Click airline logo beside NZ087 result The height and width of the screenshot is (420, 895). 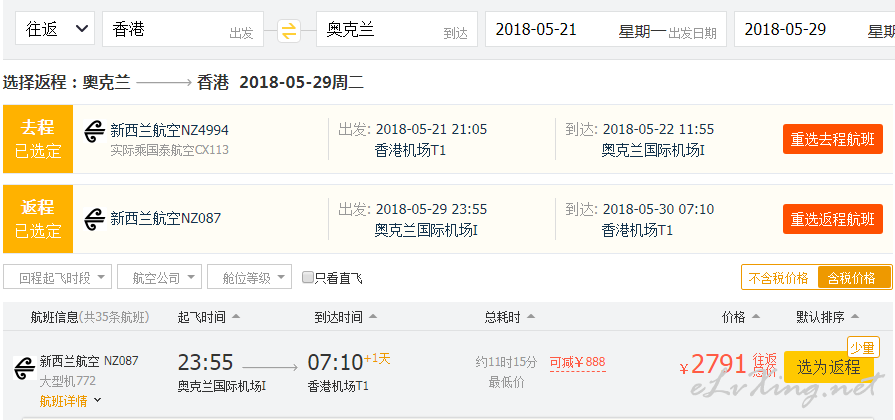click(x=25, y=368)
